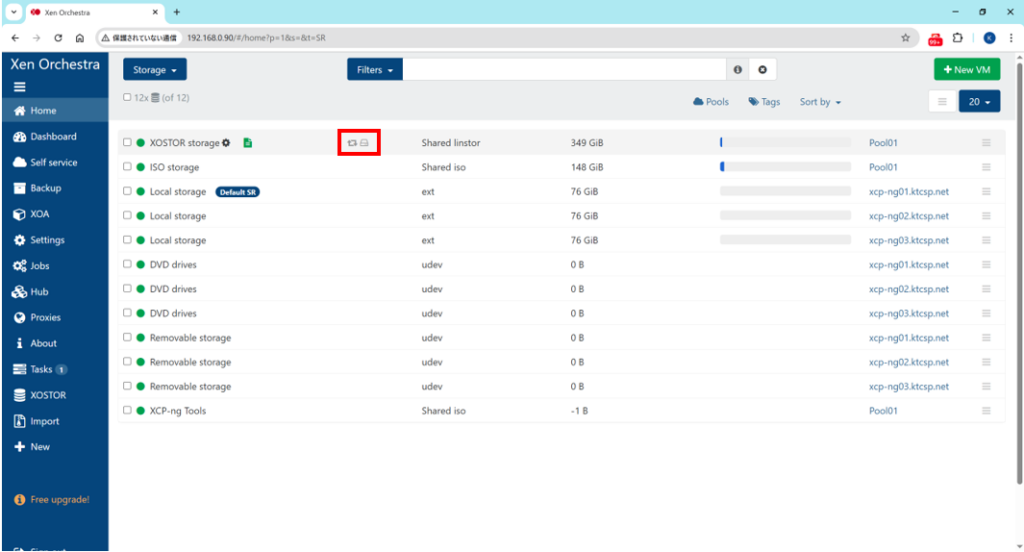Click the green document icon beside XOSTOR storage
The image size is (1024, 552).
coord(247,143)
